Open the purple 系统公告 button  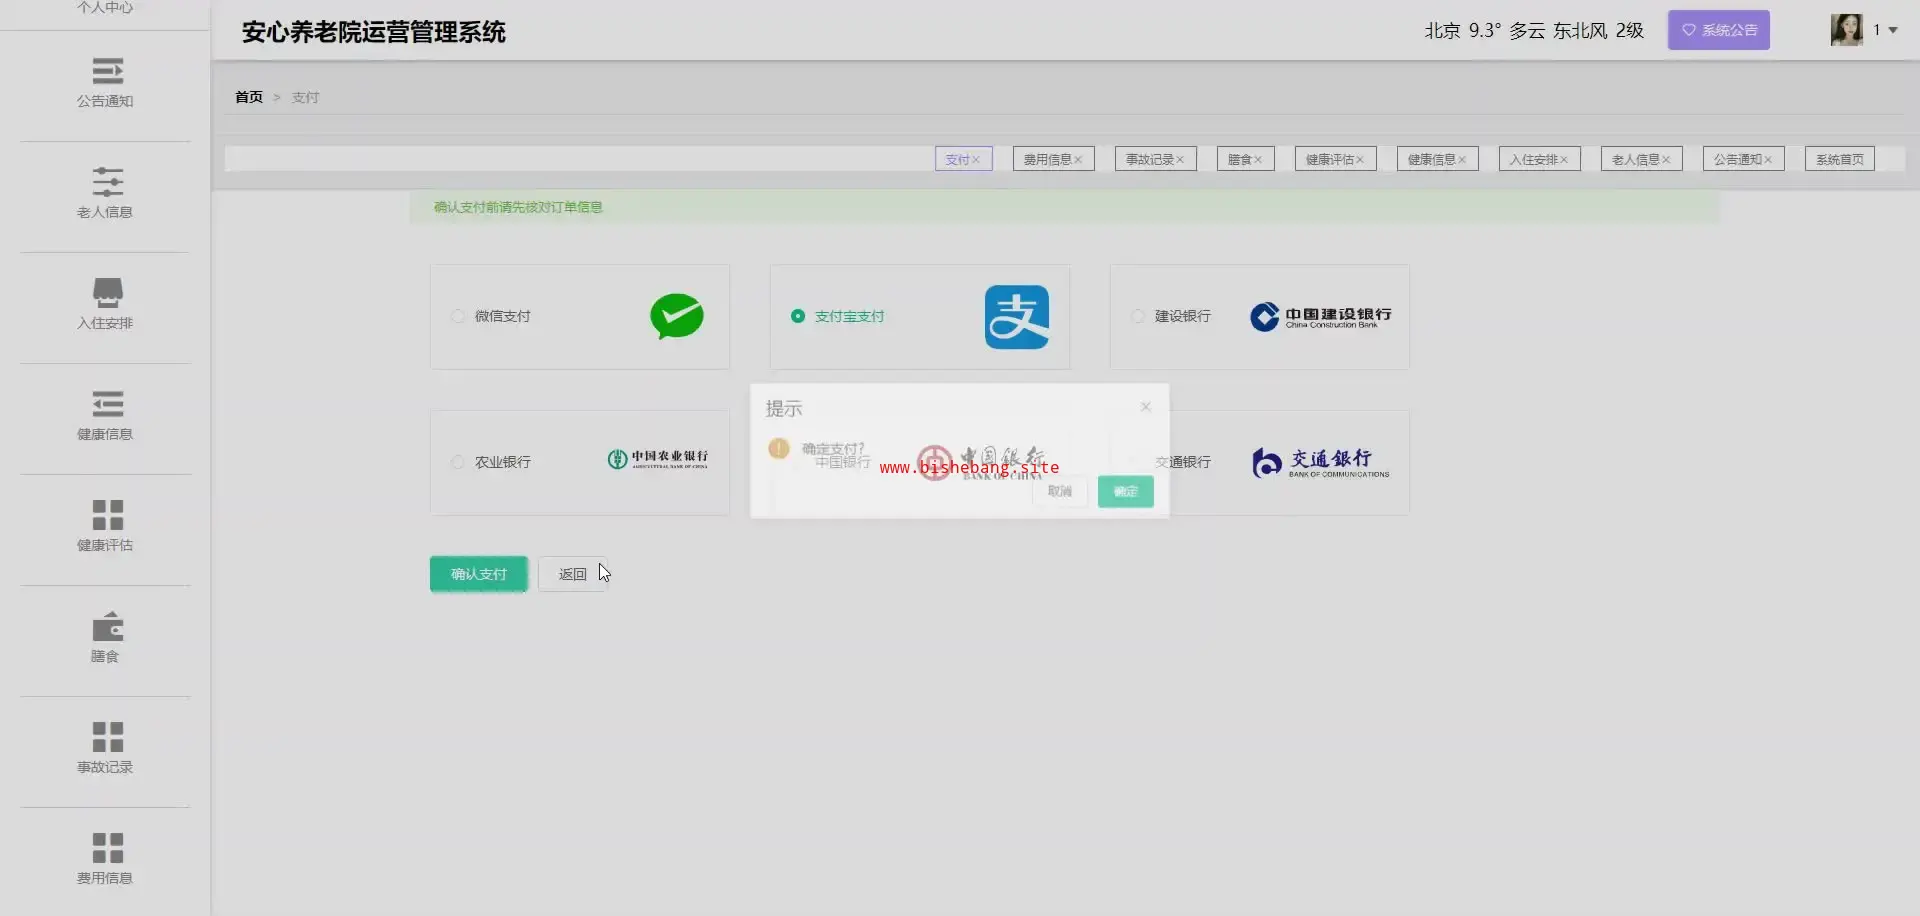pos(1719,30)
